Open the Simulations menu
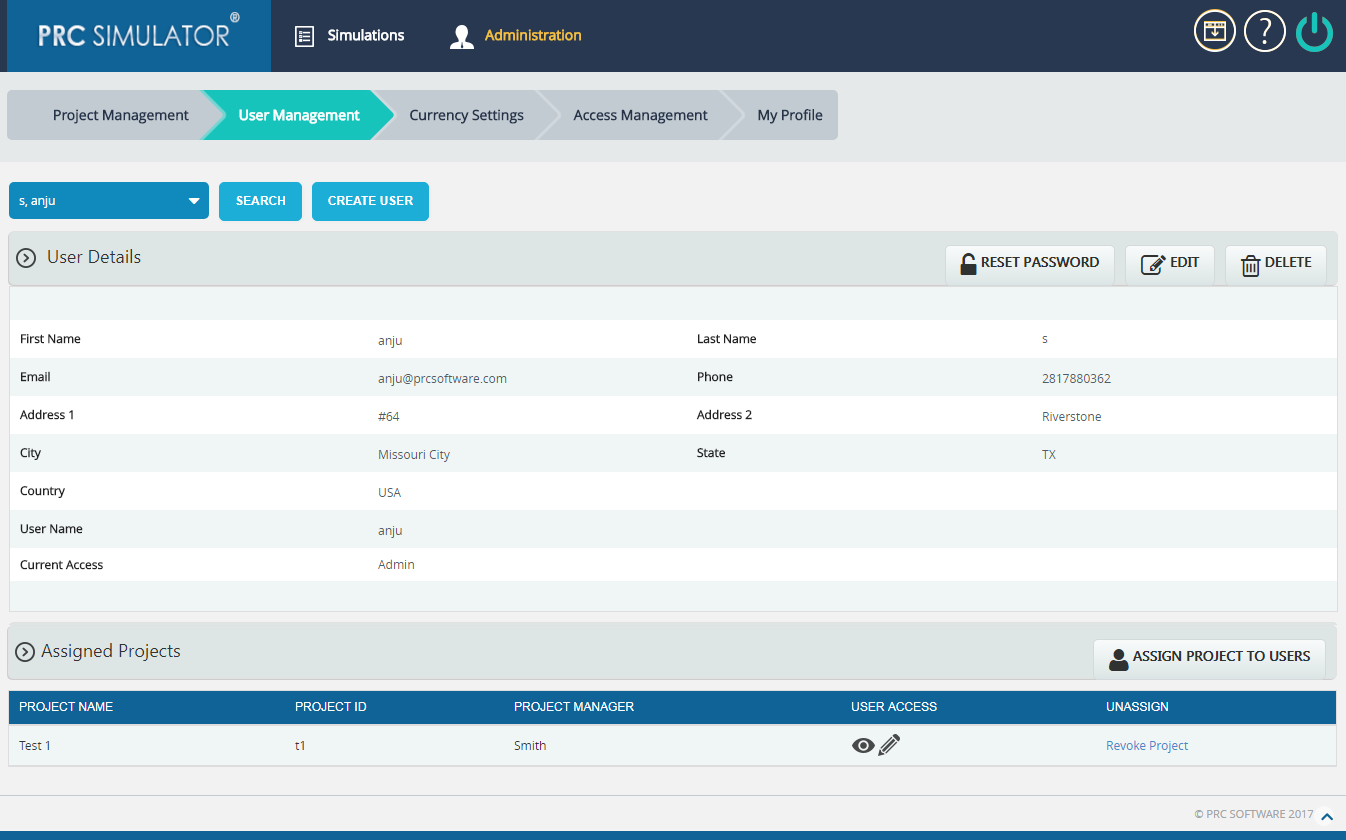 click(364, 35)
